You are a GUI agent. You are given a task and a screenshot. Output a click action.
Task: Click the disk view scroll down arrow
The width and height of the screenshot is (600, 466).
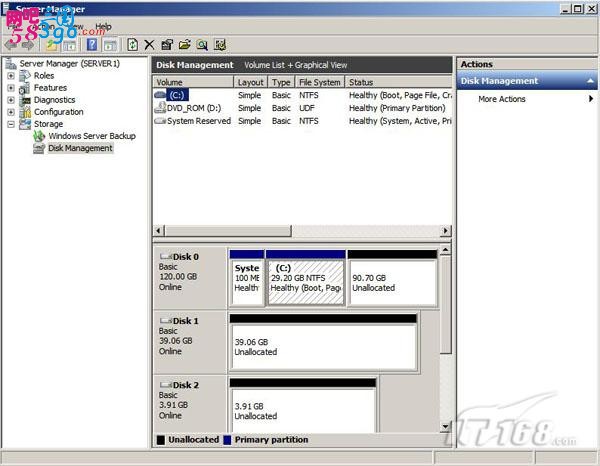pyautogui.click(x=445, y=427)
